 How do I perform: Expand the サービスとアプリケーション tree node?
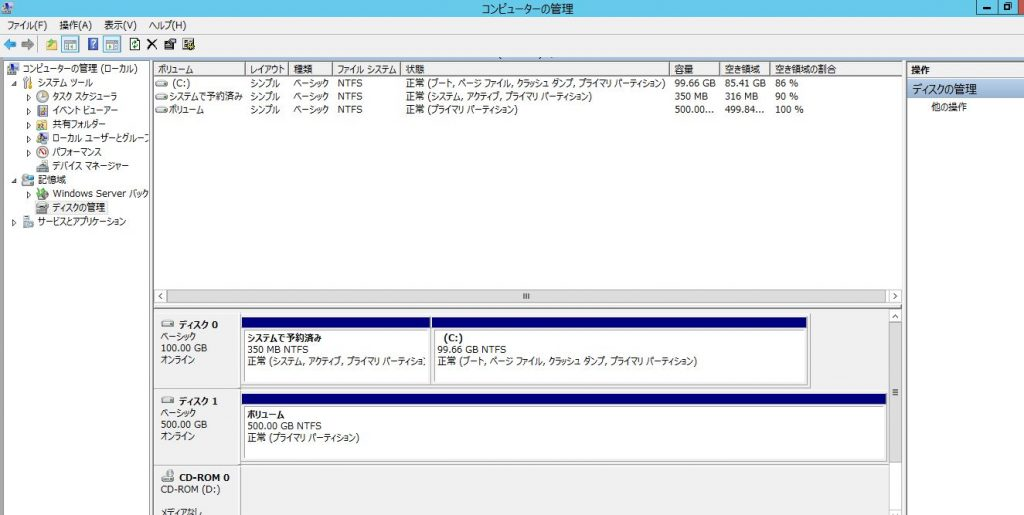point(14,222)
